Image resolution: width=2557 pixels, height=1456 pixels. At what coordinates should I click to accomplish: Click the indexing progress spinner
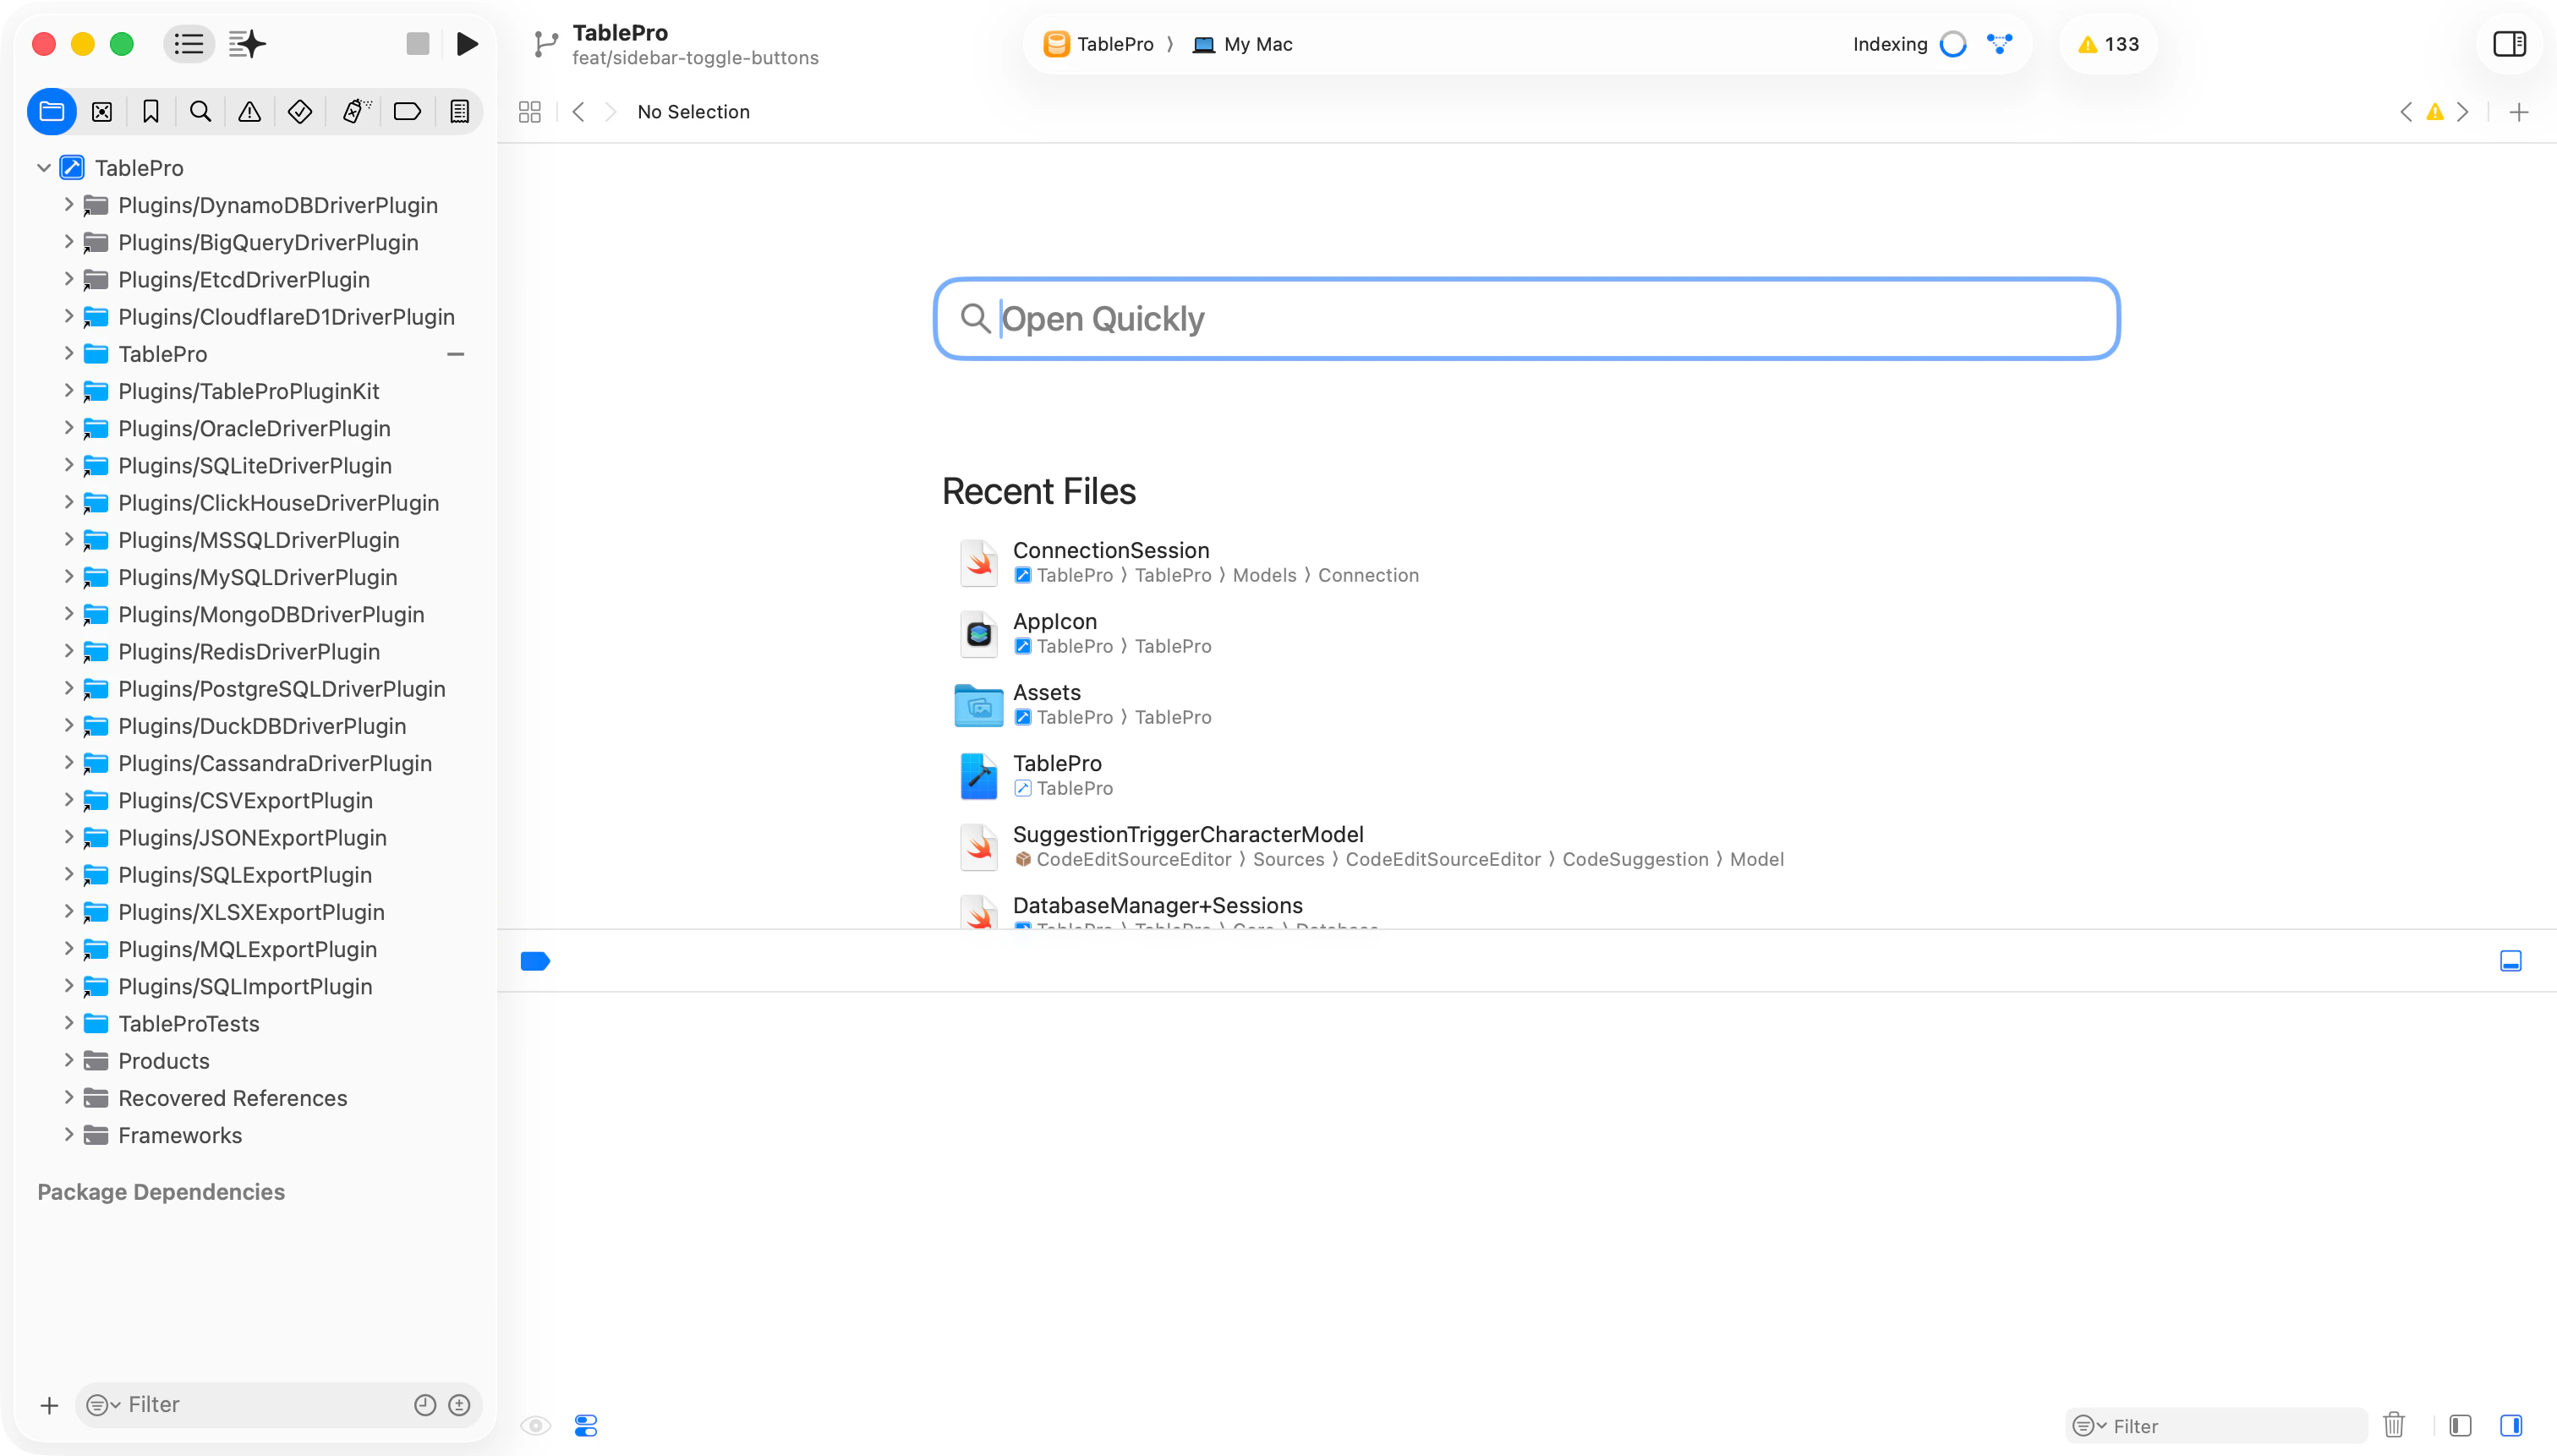coord(1952,44)
